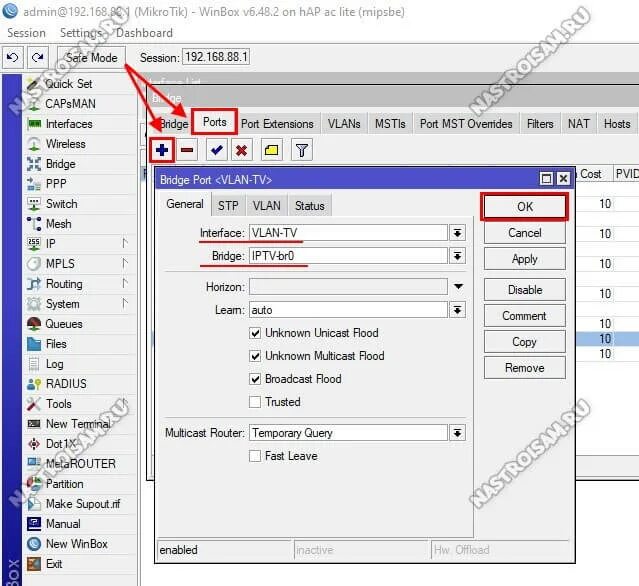
Task: Click the Apply button
Action: [524, 259]
